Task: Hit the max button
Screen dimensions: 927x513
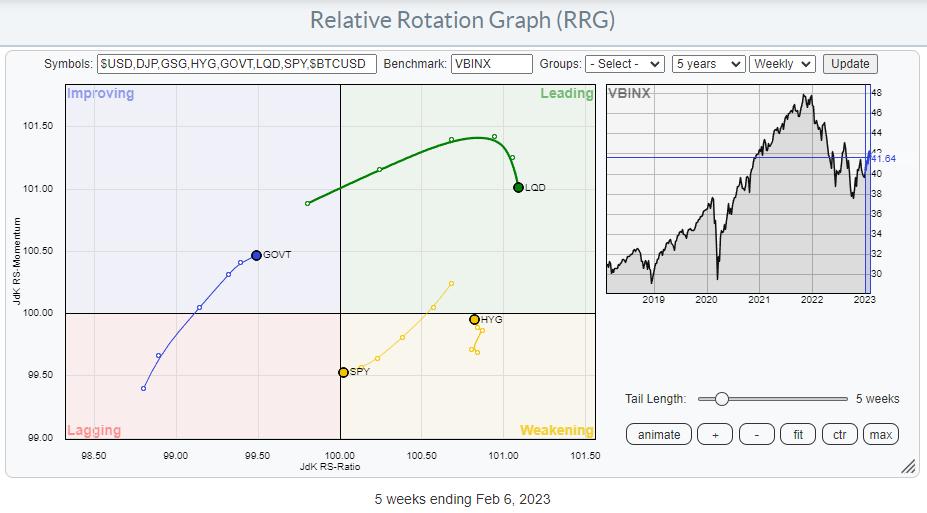Action: click(880, 434)
